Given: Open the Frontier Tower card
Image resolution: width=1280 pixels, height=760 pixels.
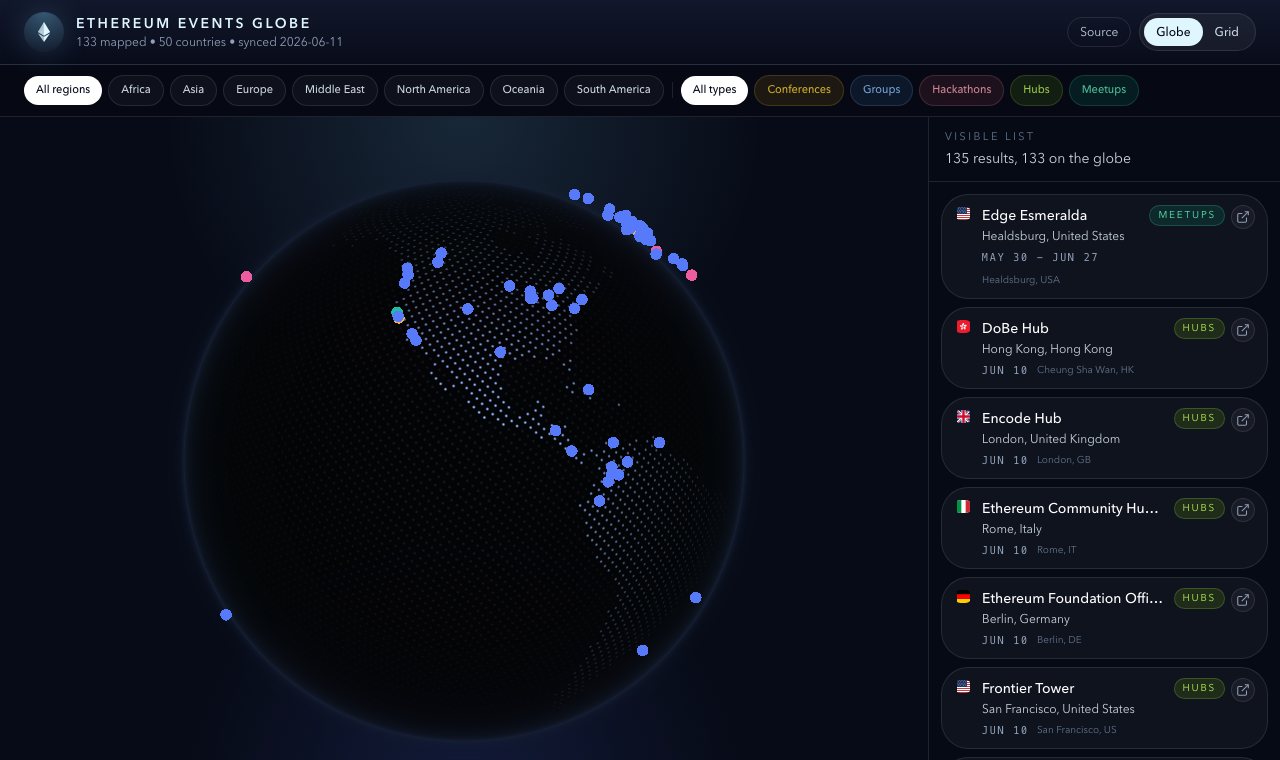Looking at the screenshot, I should click(x=1104, y=708).
